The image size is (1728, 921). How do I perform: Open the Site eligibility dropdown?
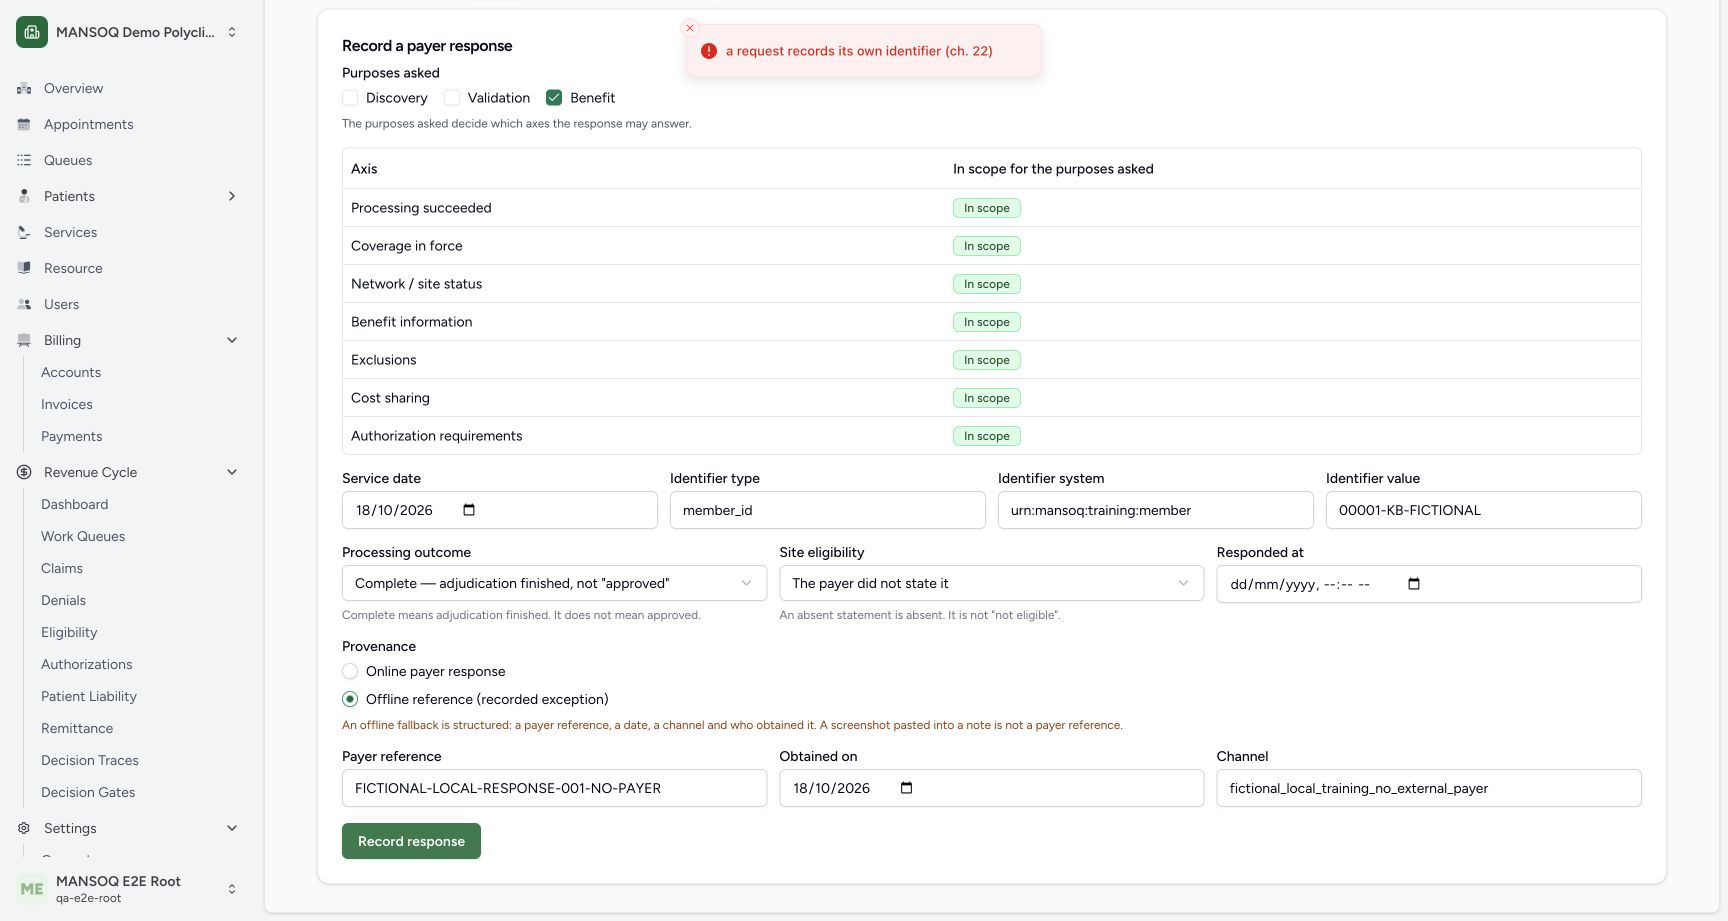coord(991,583)
